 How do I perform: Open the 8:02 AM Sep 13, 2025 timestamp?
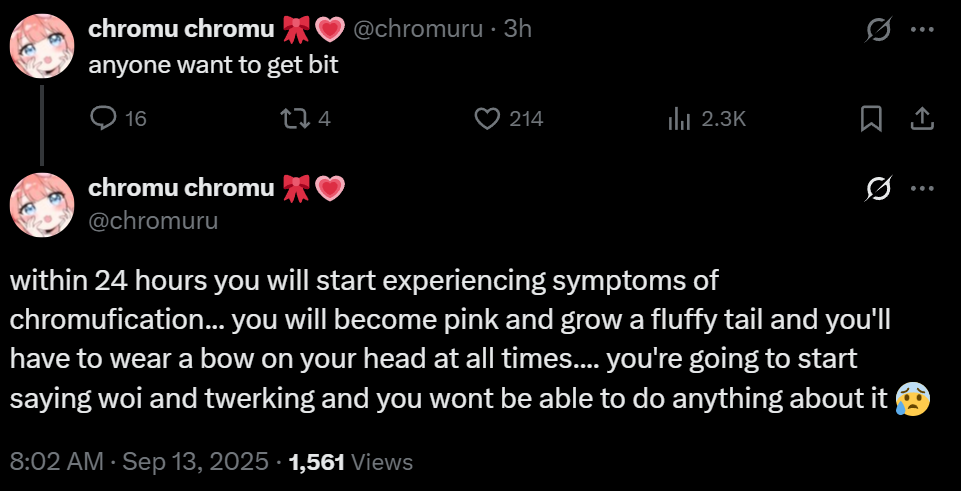point(139,462)
